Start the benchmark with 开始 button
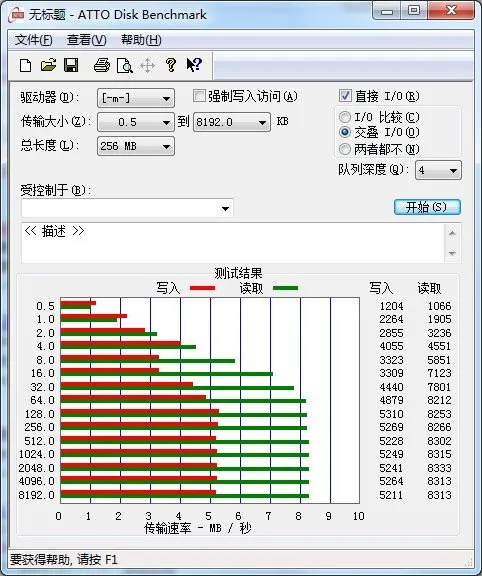Viewport: 482px width, 576px height. point(427,207)
